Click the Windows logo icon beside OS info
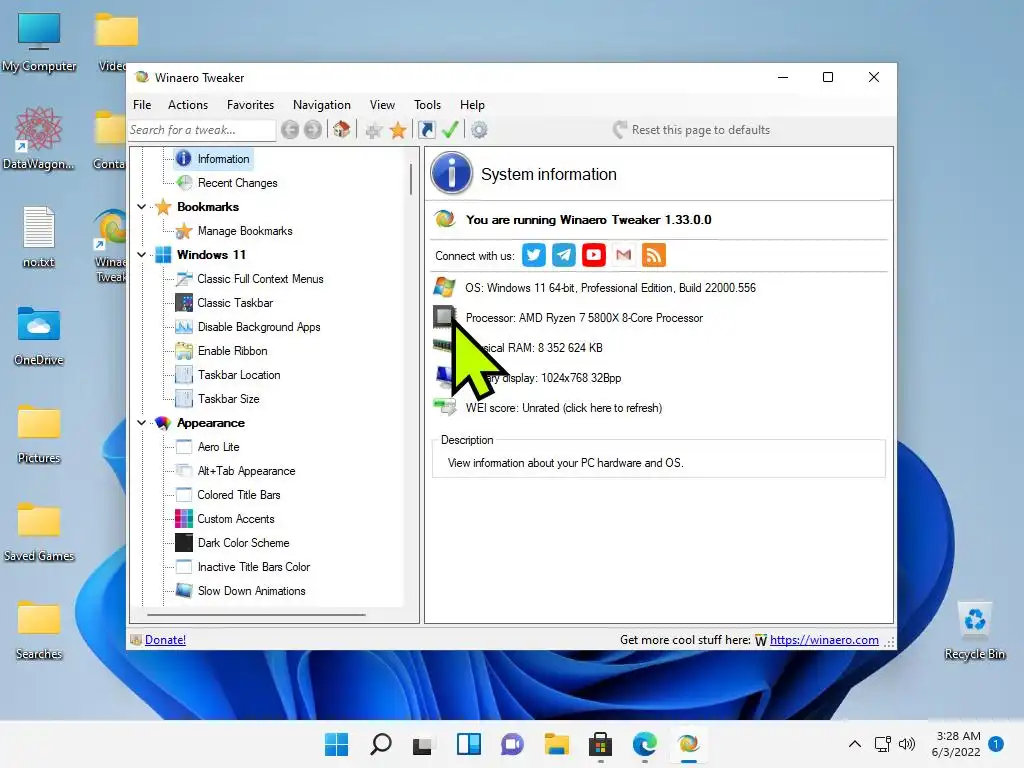 [x=444, y=287]
